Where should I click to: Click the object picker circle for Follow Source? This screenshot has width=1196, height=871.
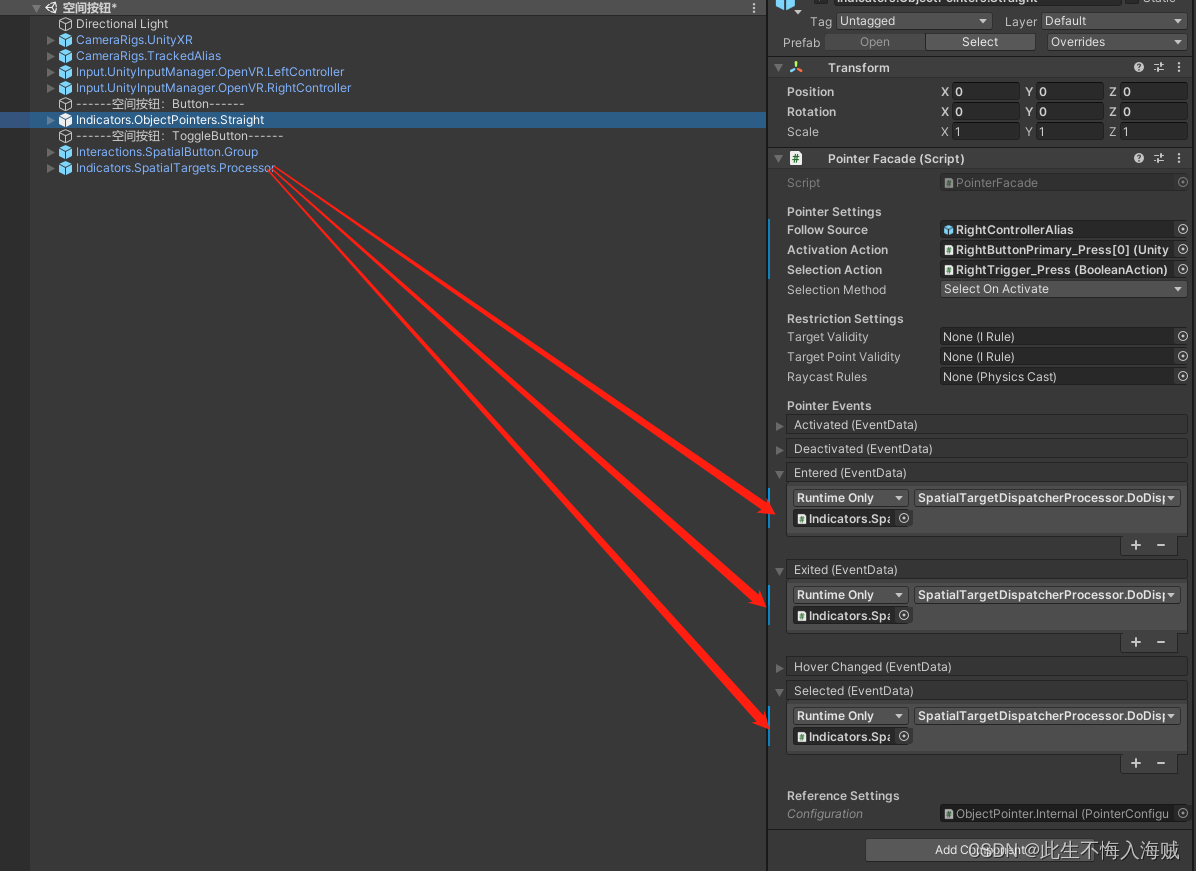[1182, 229]
